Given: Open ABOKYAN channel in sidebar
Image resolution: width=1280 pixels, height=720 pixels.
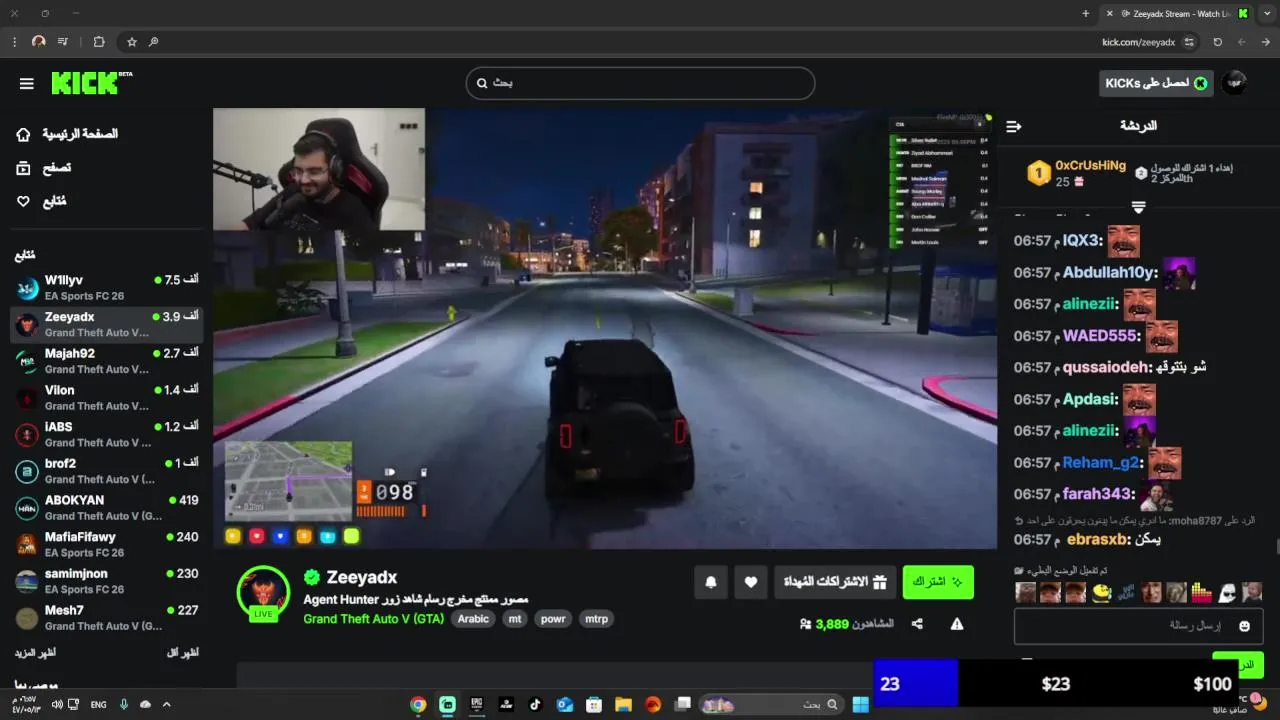Looking at the screenshot, I should coord(106,508).
